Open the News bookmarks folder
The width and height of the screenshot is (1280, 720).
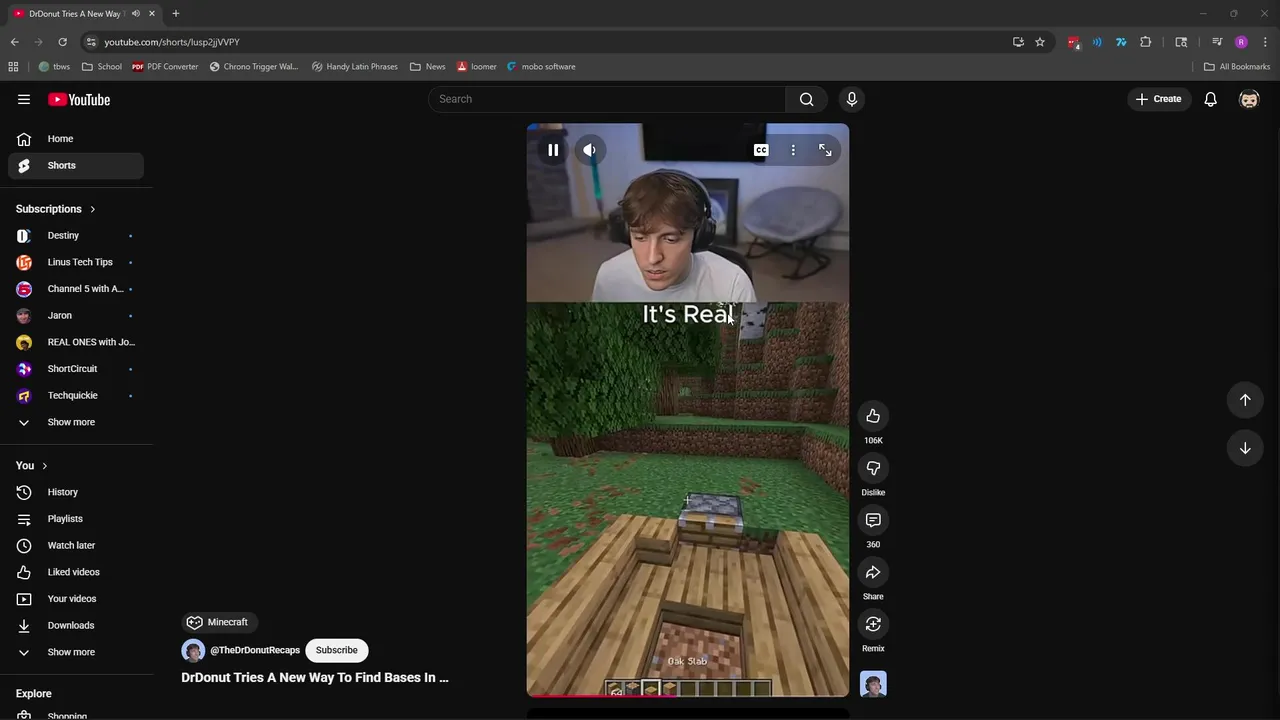click(x=428, y=67)
